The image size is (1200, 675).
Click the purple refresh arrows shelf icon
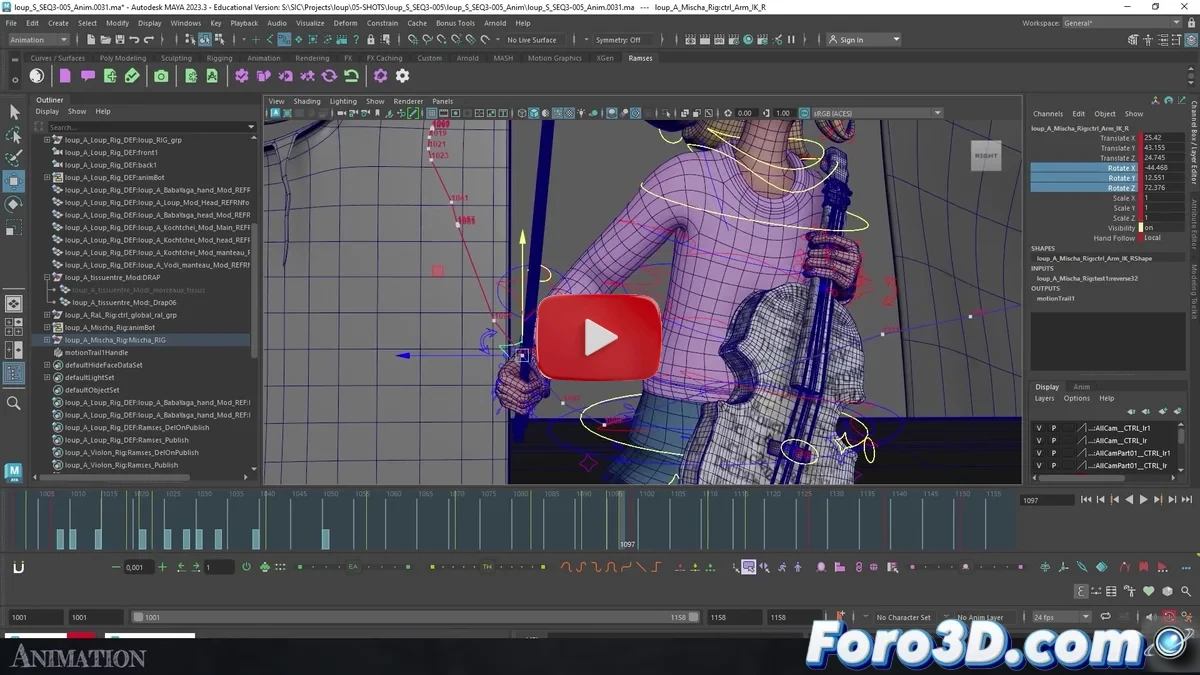328,76
